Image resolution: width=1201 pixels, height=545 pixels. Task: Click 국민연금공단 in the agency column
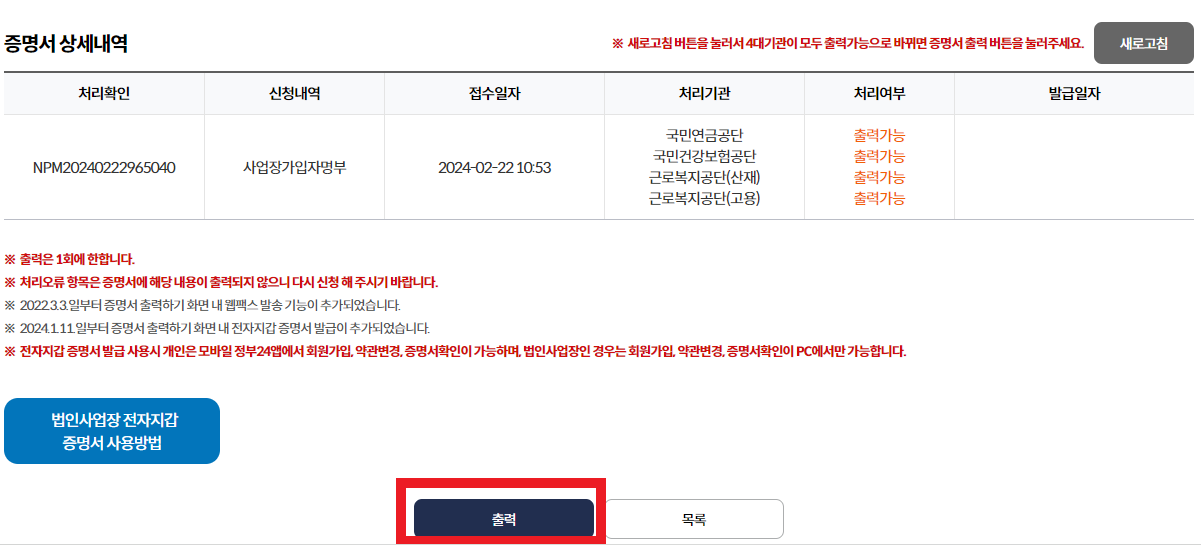(704, 135)
